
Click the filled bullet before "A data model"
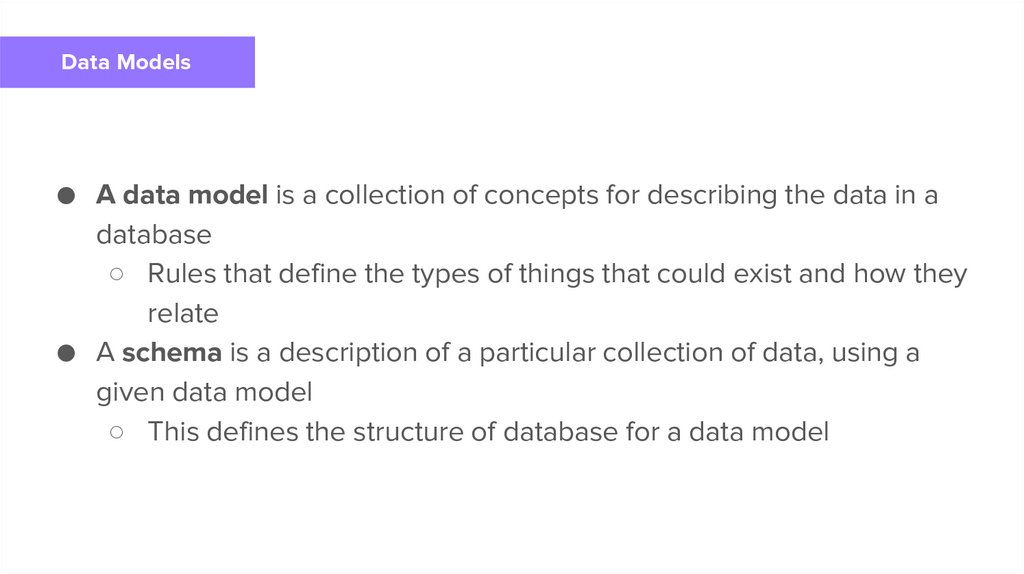tap(66, 196)
